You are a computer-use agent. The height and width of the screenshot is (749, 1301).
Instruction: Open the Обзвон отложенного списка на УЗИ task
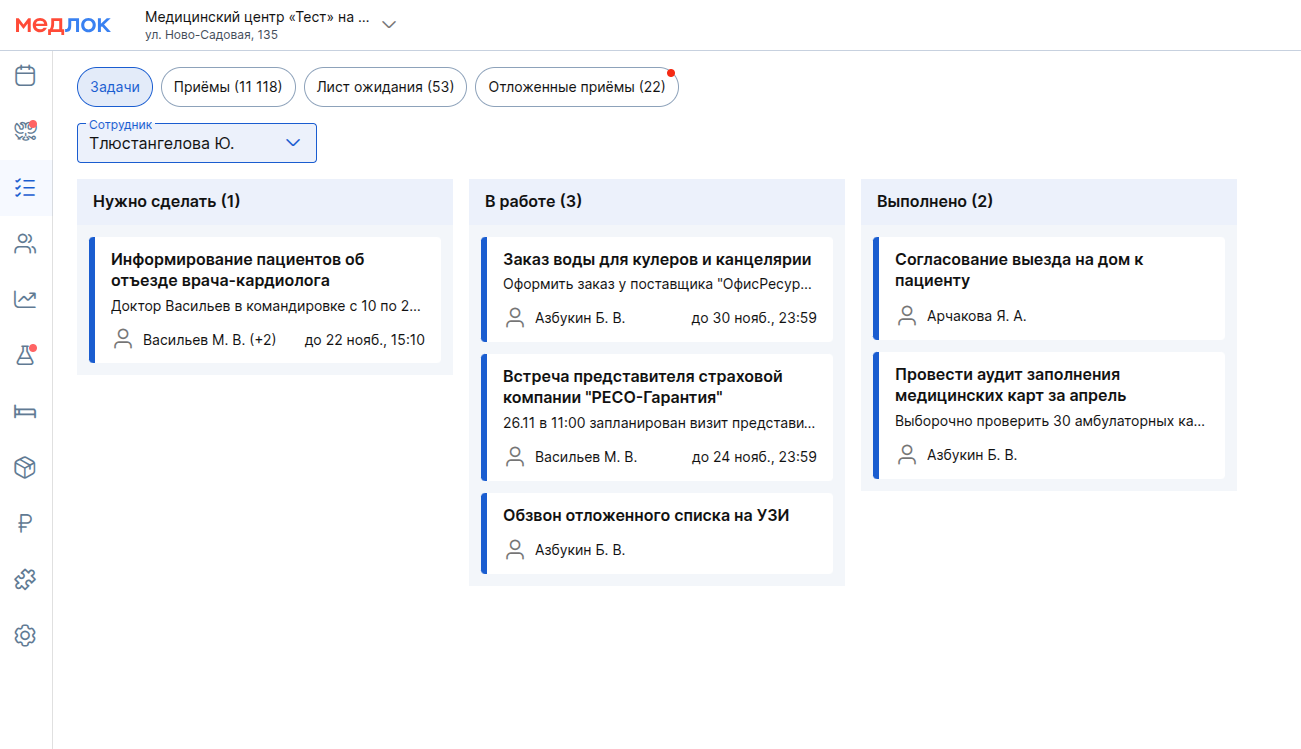coord(658,533)
